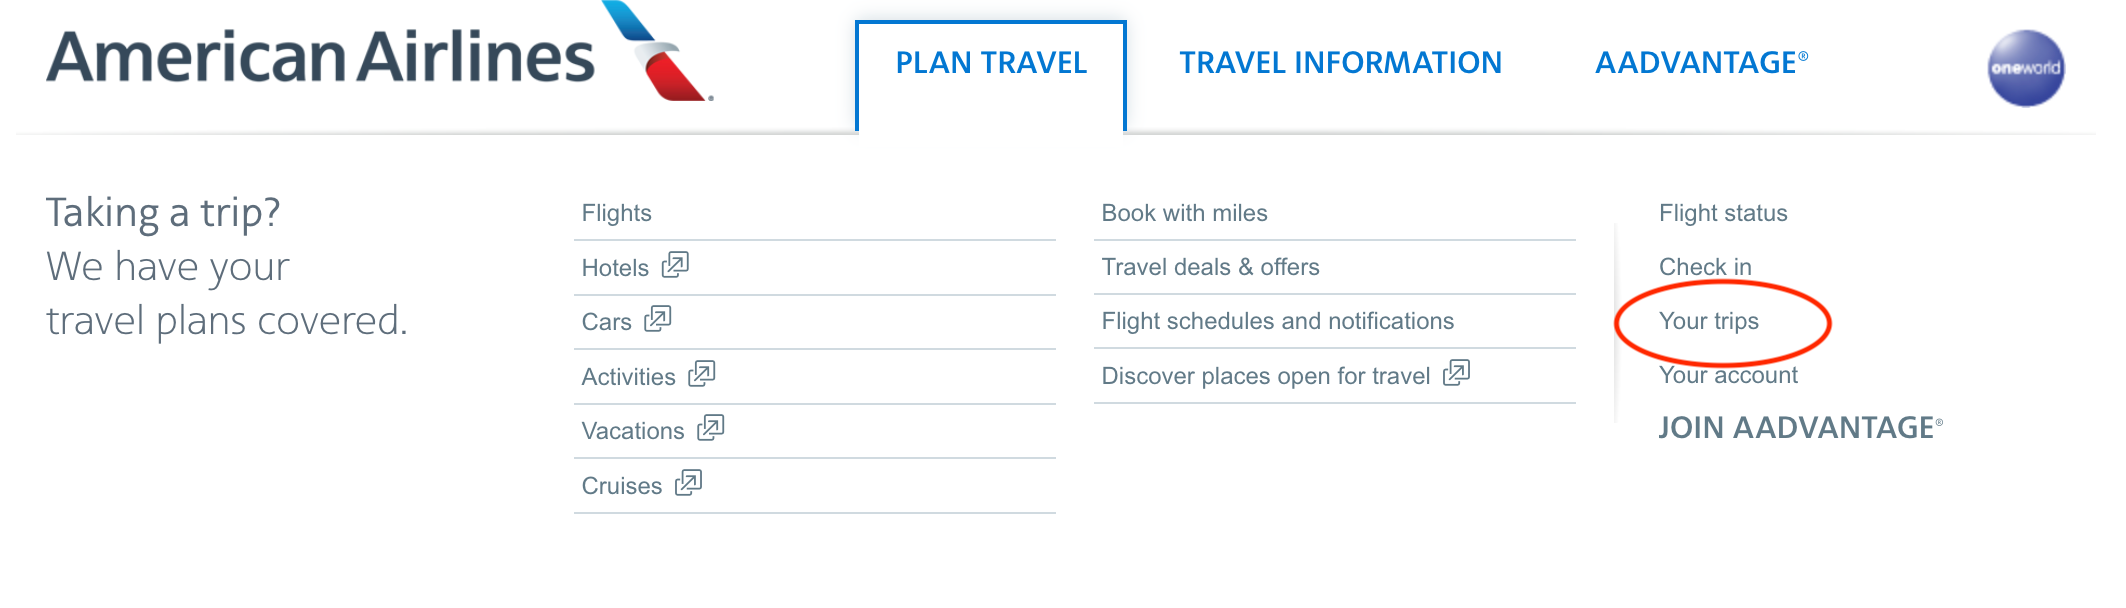Click the oneworld alliance globe icon
Image resolution: width=2126 pixels, height=608 pixels.
point(2025,68)
